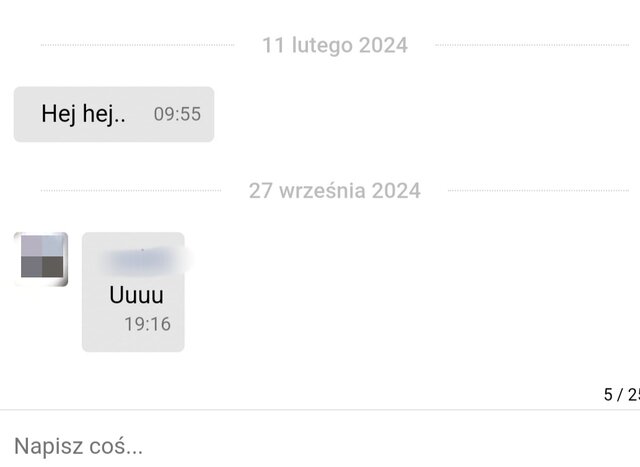The width and height of the screenshot is (640, 467).
Task: Click the "5 / 25" character counter
Action: click(622, 395)
